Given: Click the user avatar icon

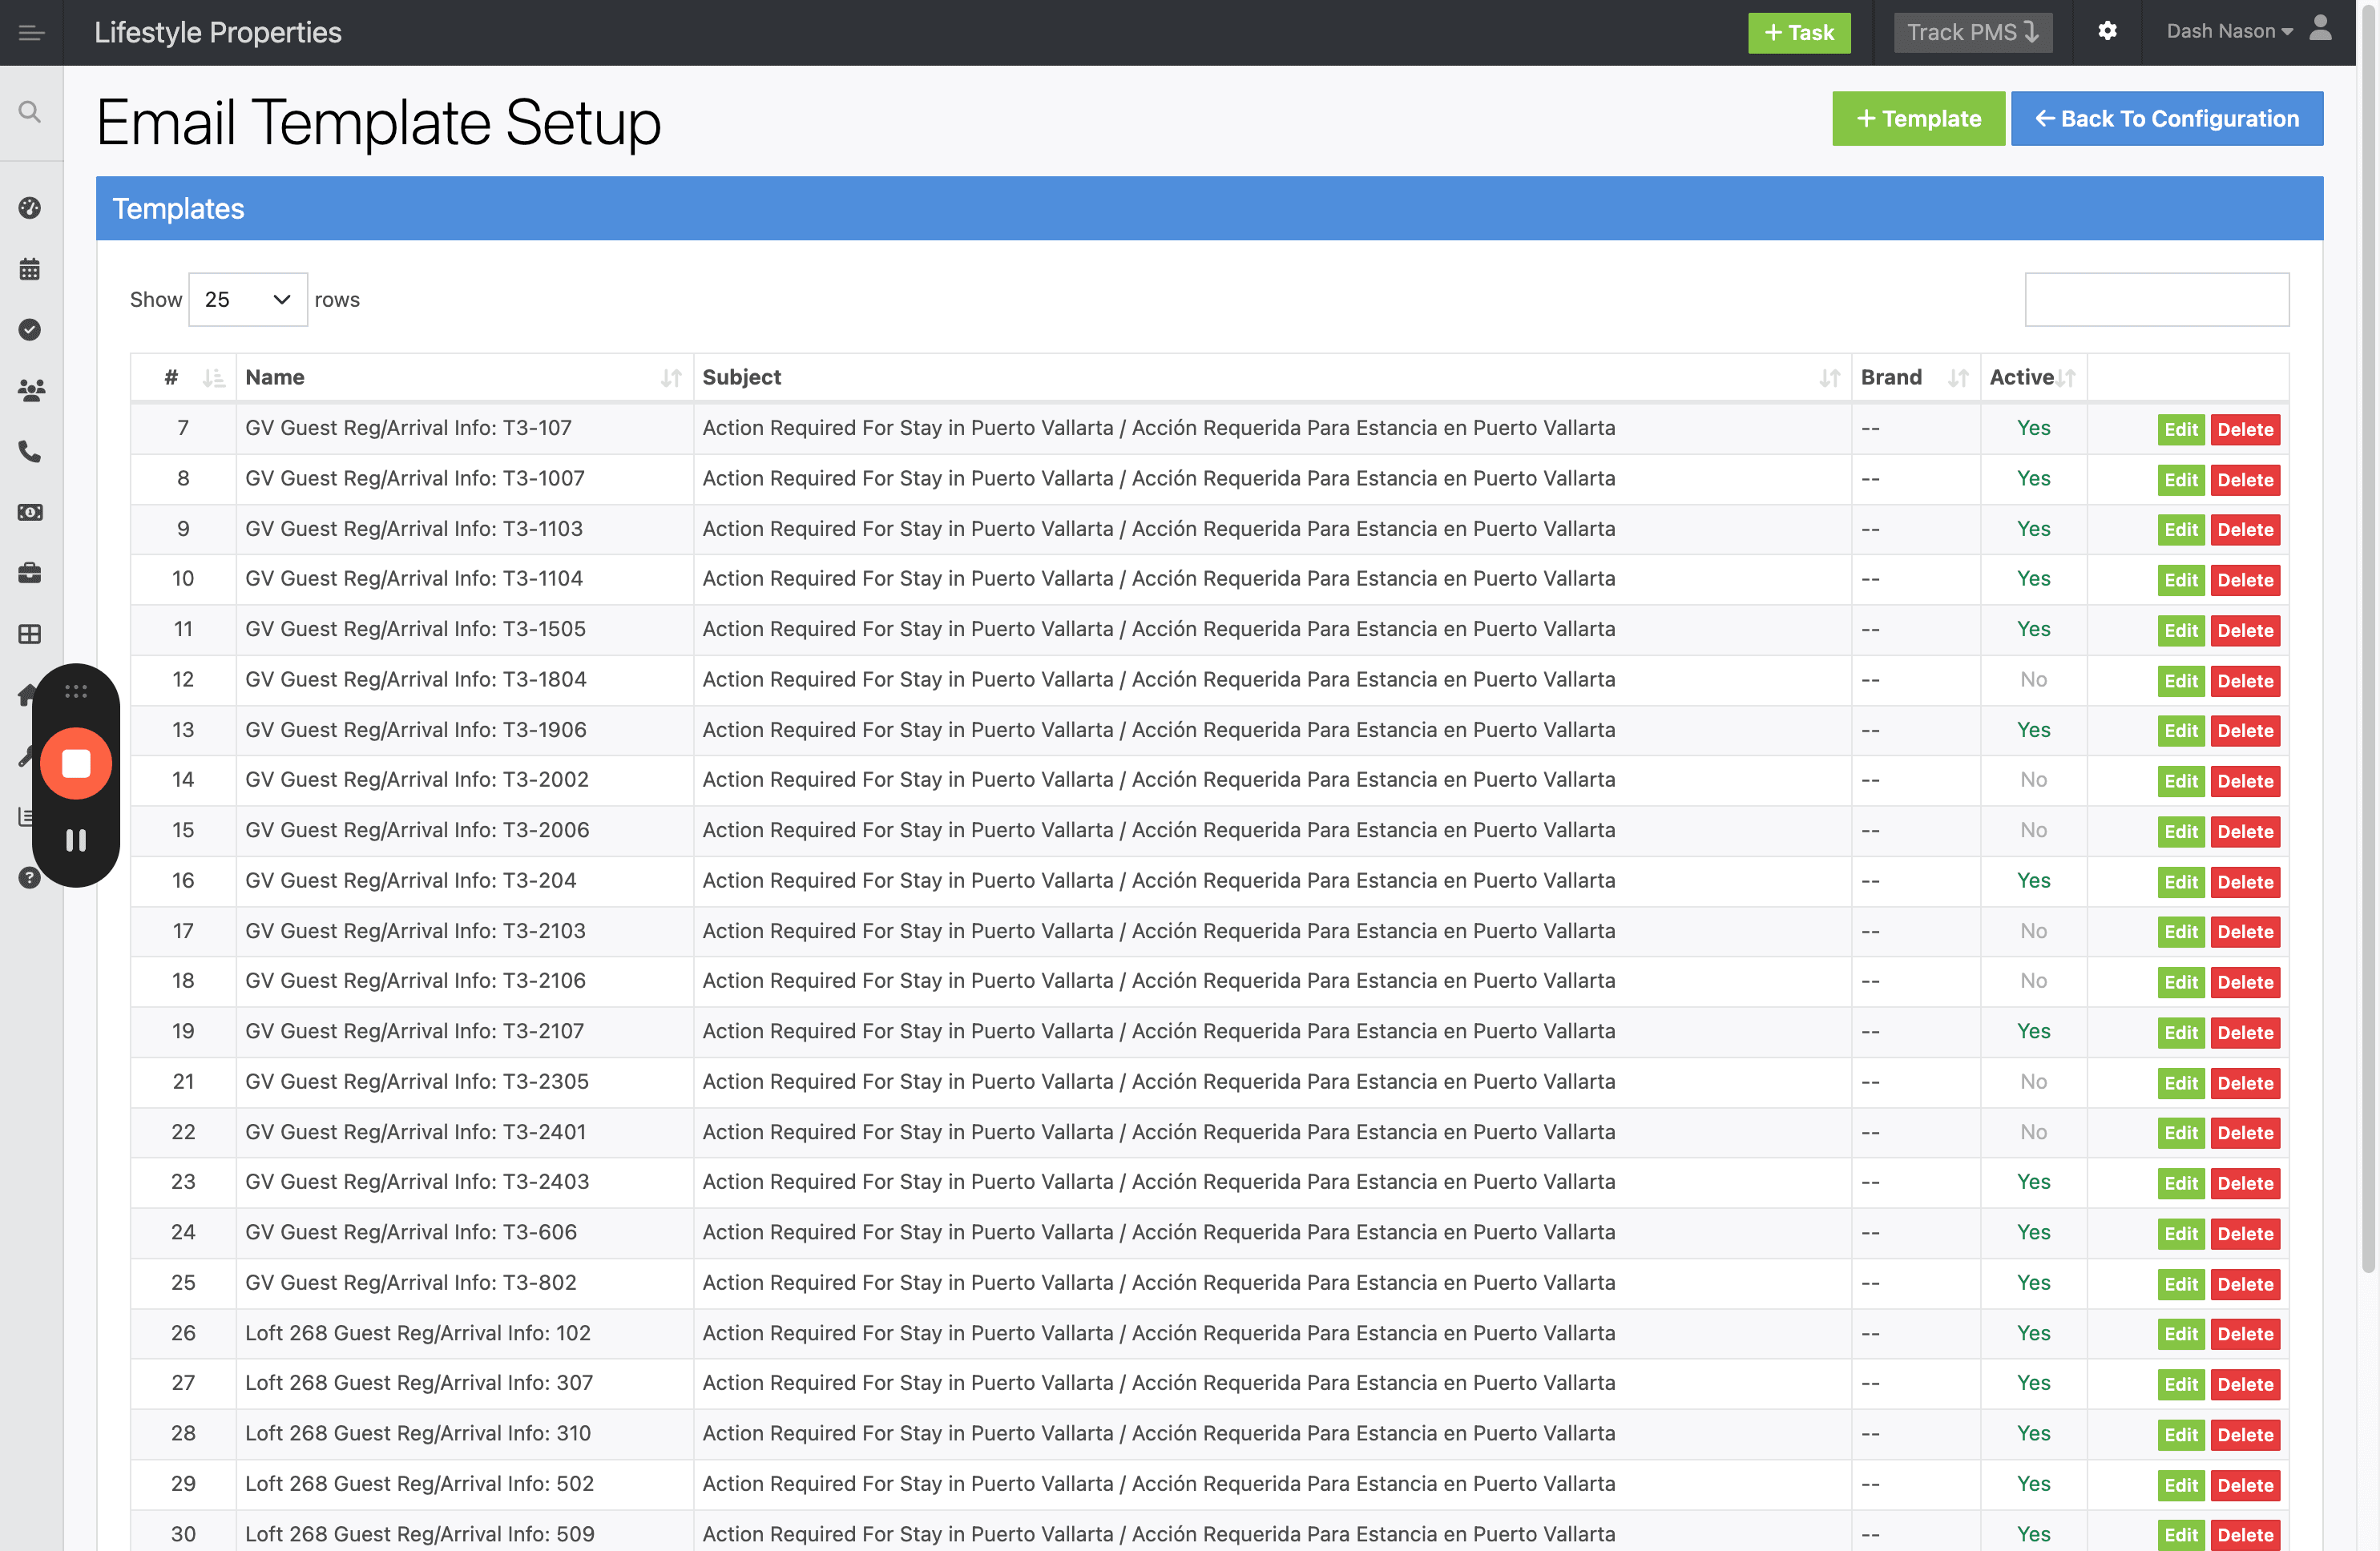Looking at the screenshot, I should tap(2321, 28).
